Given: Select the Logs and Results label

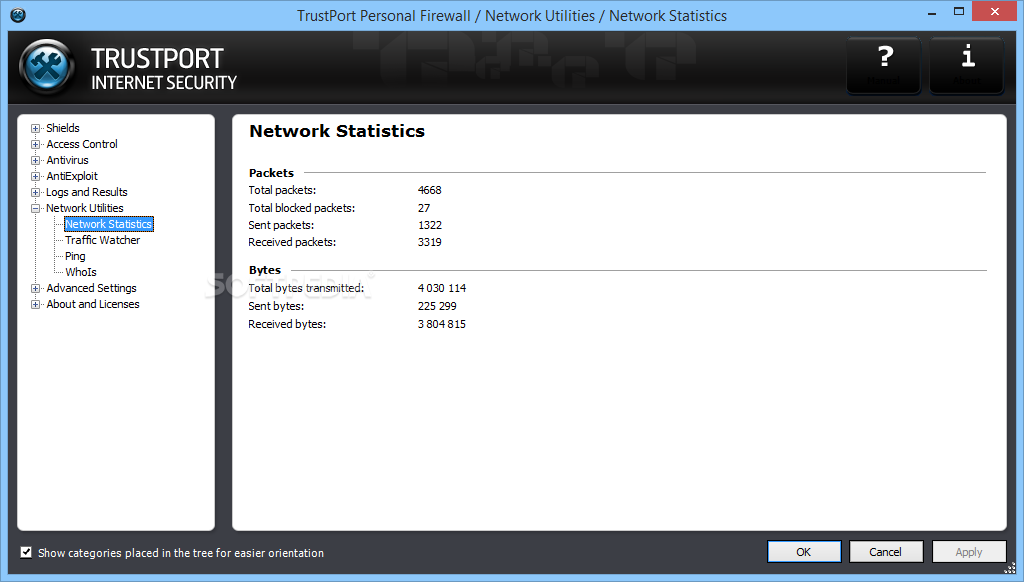Looking at the screenshot, I should pyautogui.click(x=87, y=192).
